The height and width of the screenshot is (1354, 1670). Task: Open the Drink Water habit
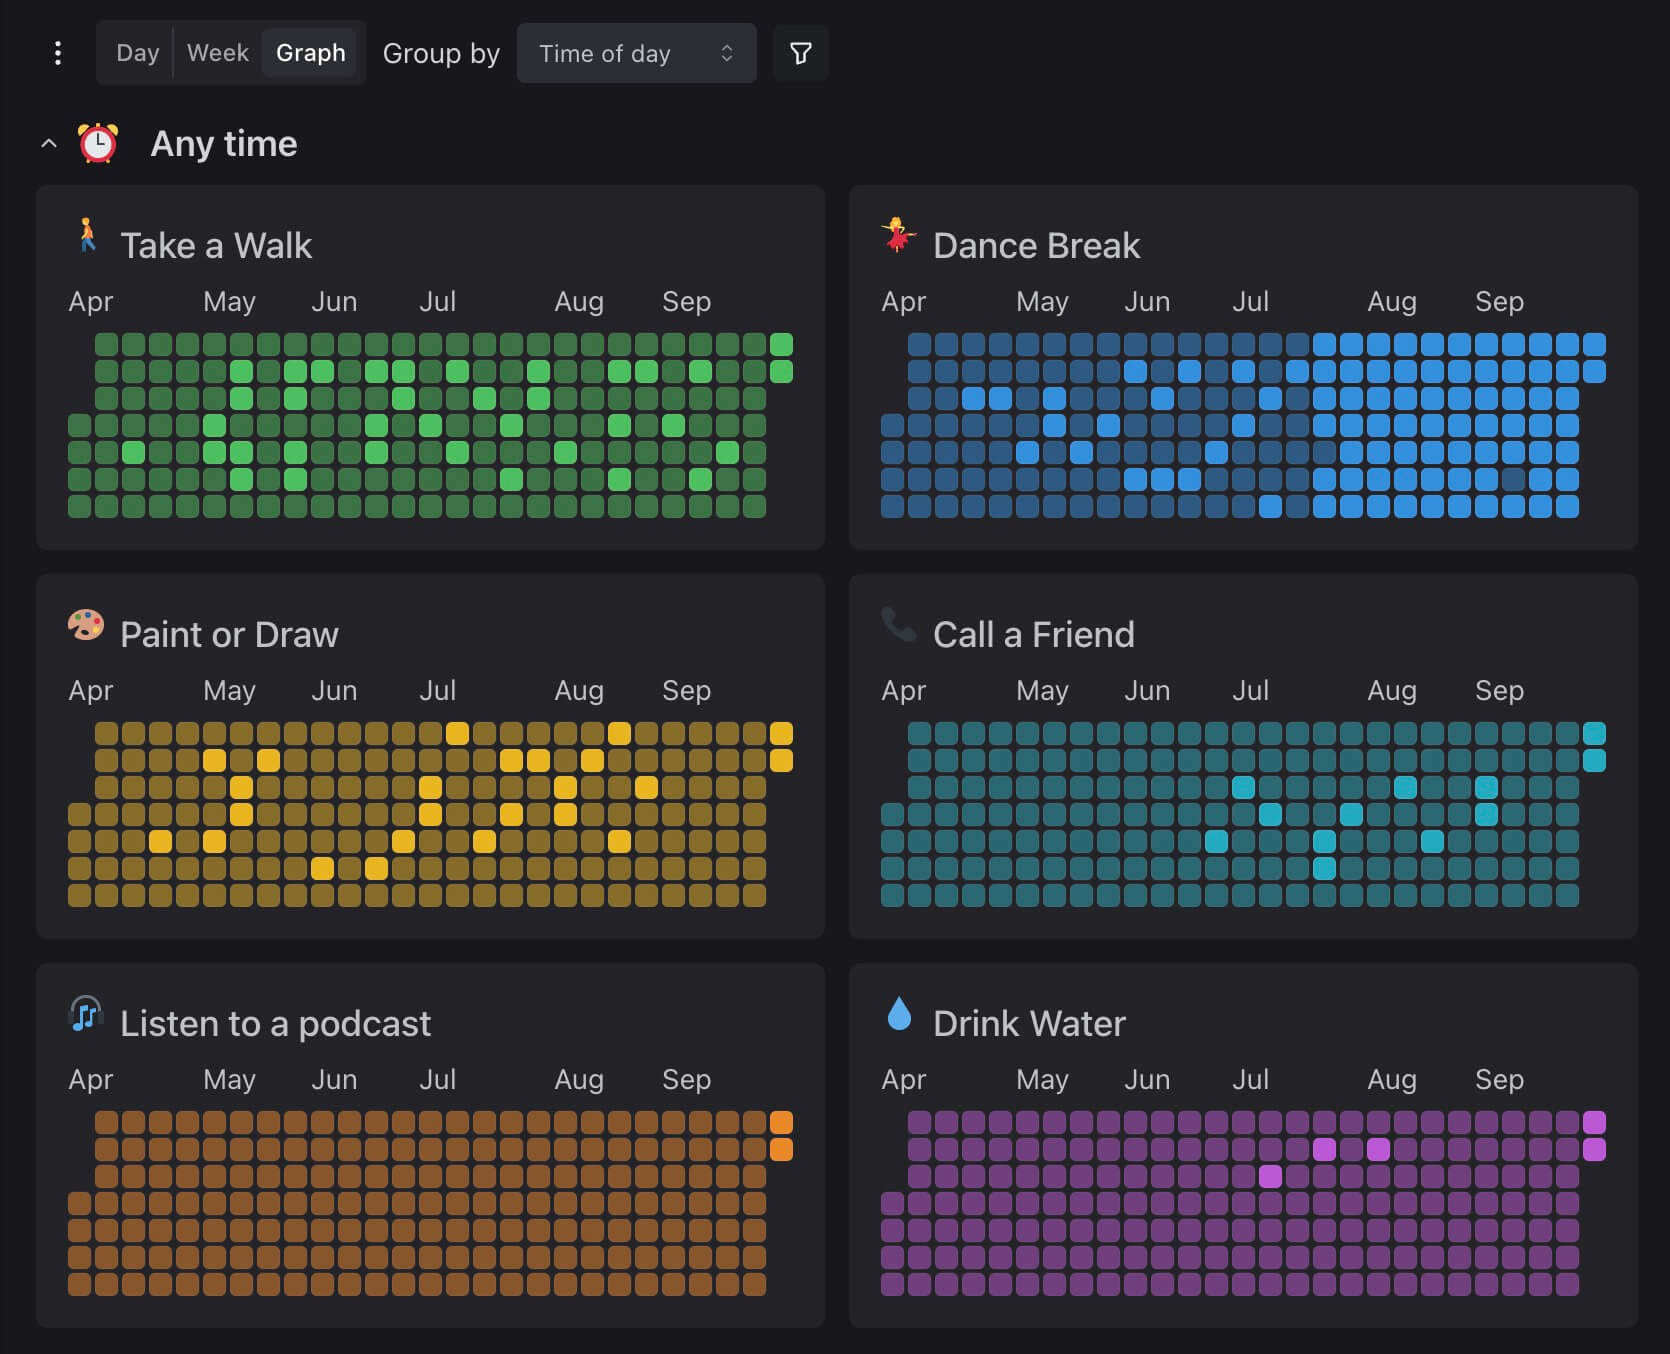click(1028, 1022)
